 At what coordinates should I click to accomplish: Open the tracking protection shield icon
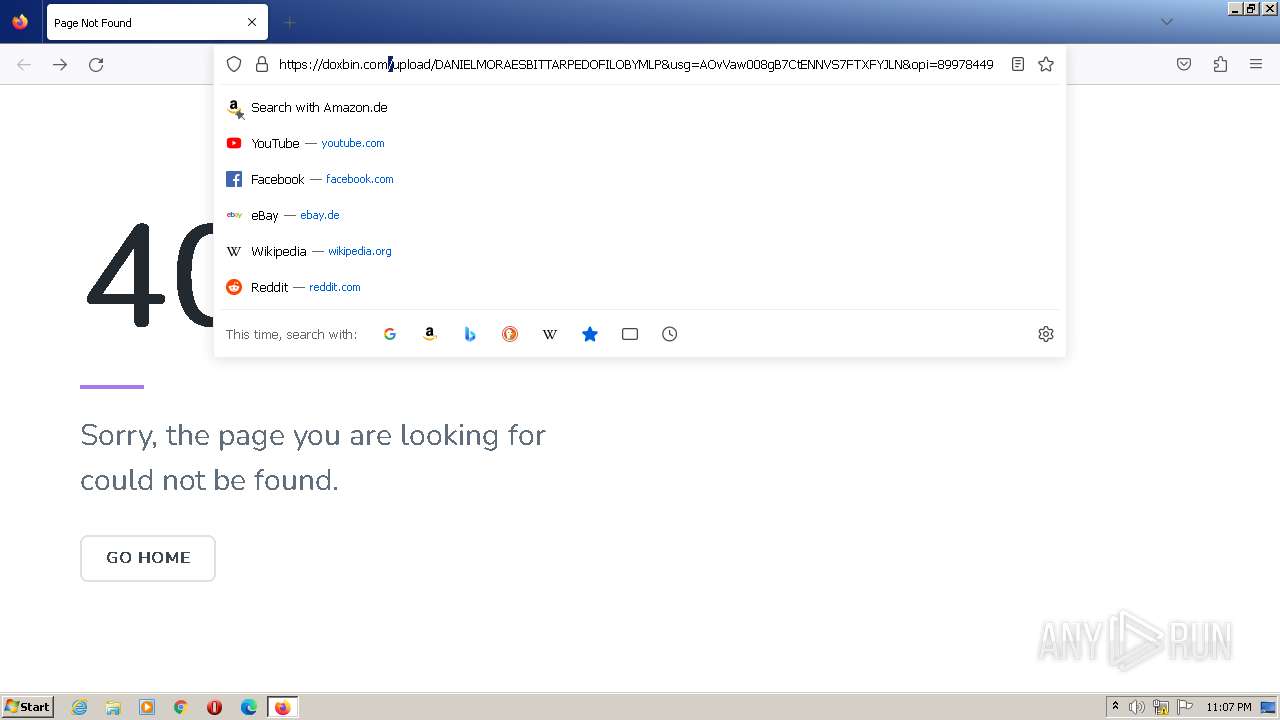[234, 64]
